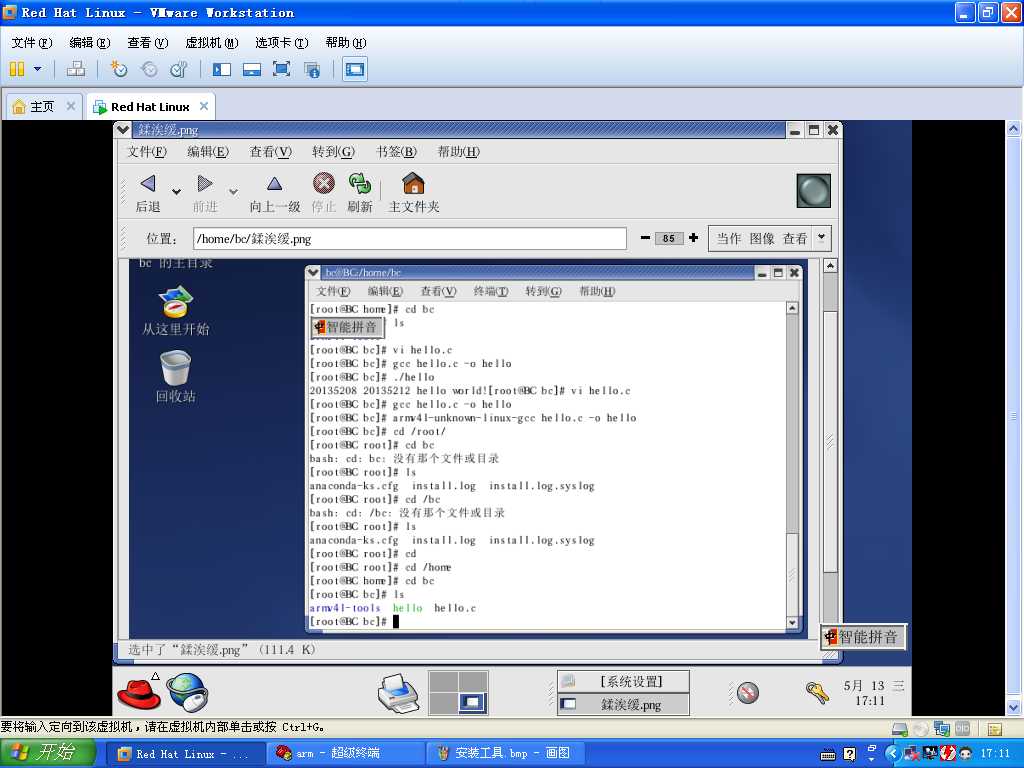Screen dimensions: 1024x768
Task: Zoom in with the plus button
Action: click(694, 238)
